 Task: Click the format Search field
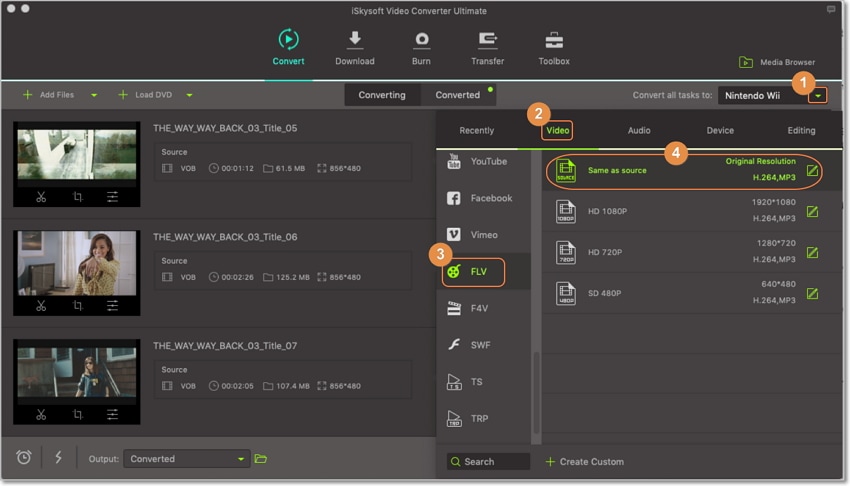coord(488,462)
